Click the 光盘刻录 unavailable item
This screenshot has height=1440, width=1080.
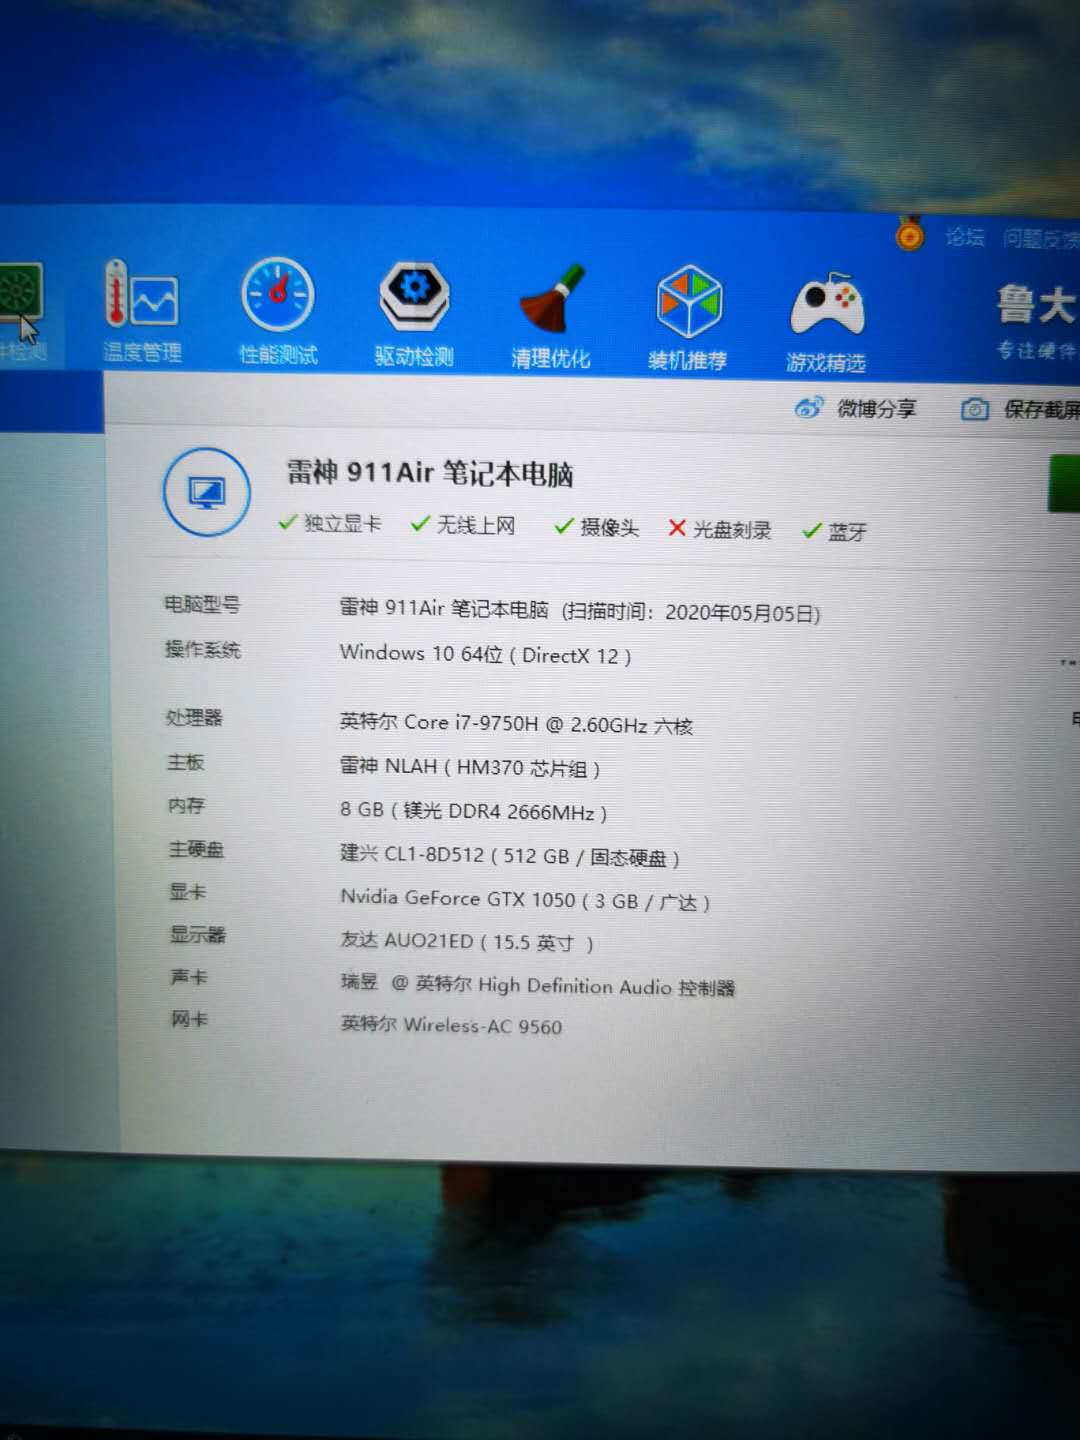click(720, 529)
